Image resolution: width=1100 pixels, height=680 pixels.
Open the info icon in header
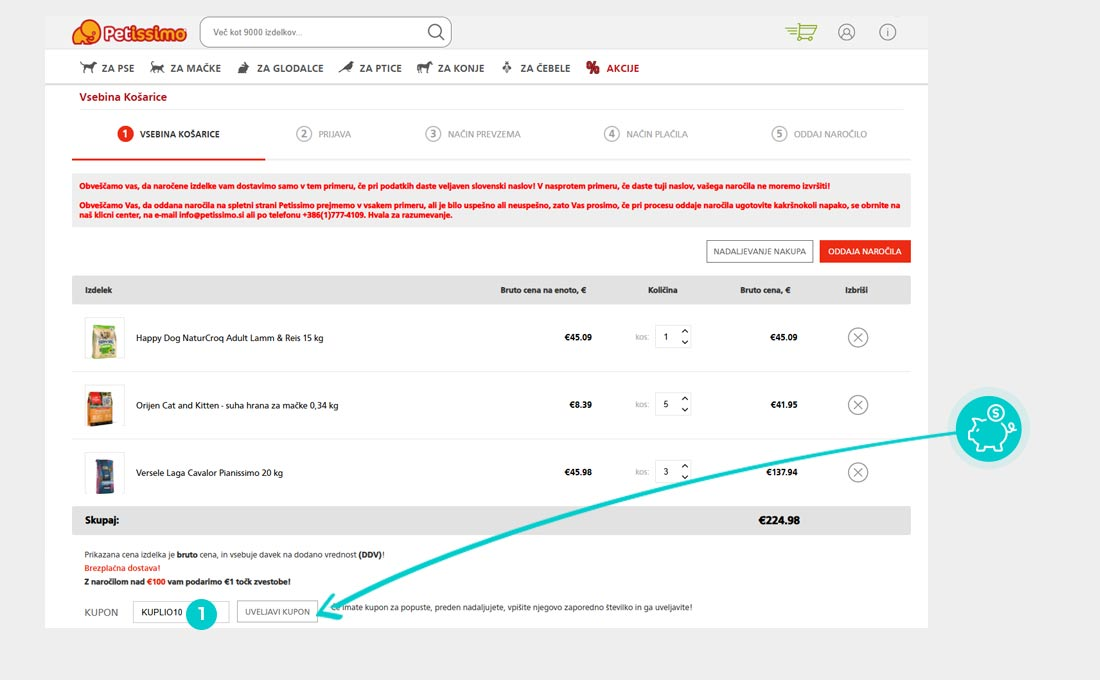[x=887, y=32]
